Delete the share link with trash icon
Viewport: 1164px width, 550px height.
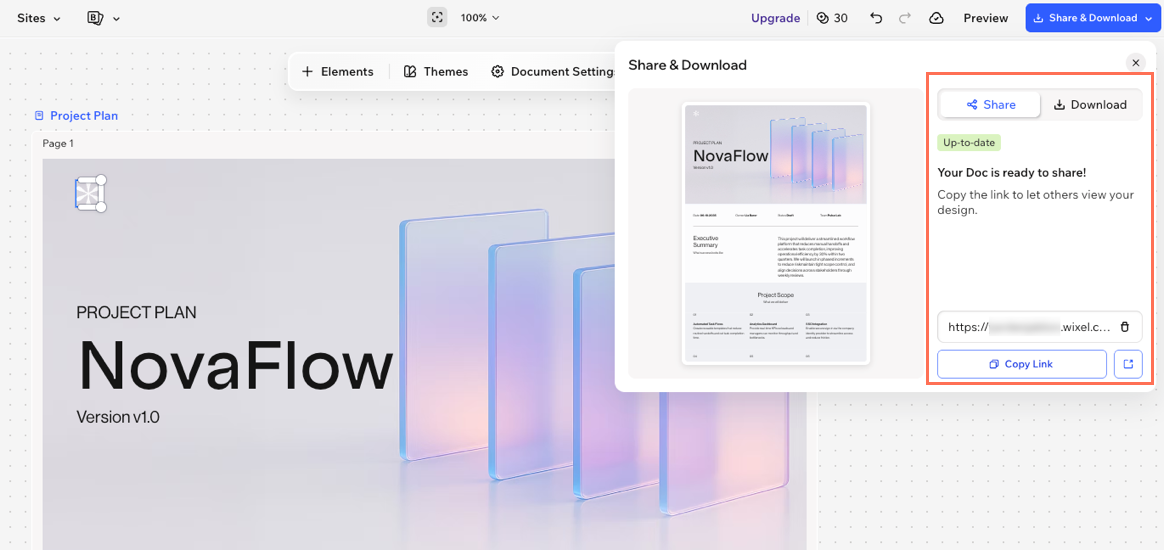coord(1125,327)
